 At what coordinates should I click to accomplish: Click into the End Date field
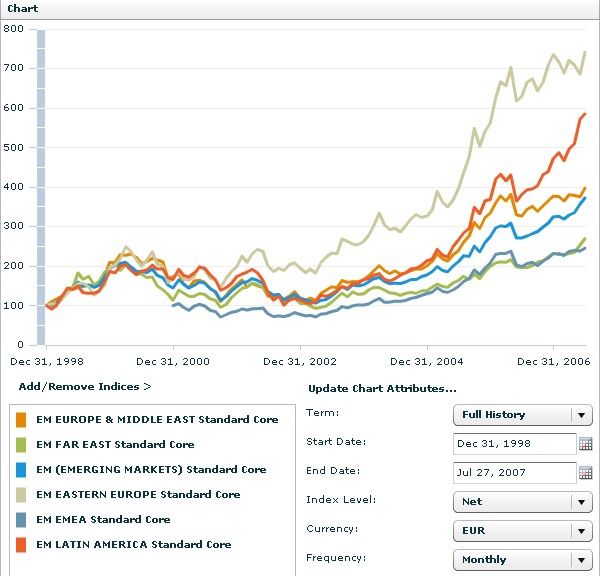pyautogui.click(x=513, y=472)
